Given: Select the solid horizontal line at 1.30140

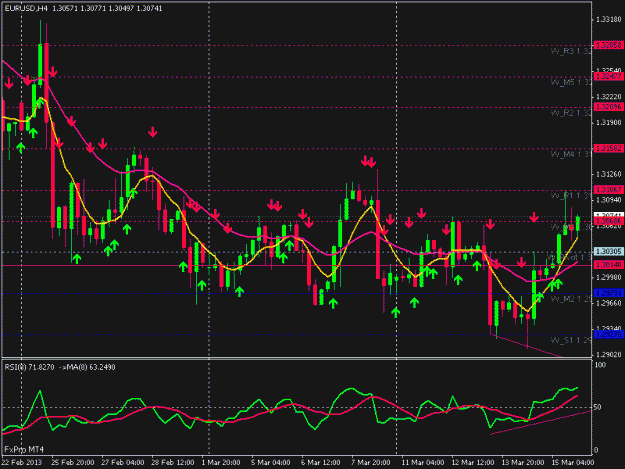Looking at the screenshot, I should pyautogui.click(x=297, y=265).
